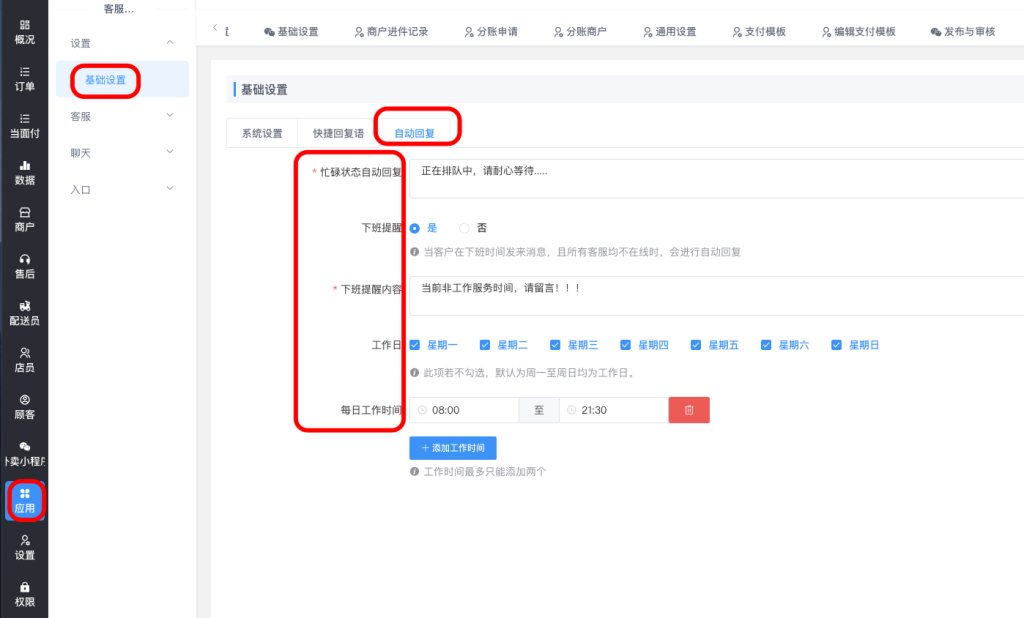Image resolution: width=1024 pixels, height=618 pixels.
Task: Open 概况 overview in the sidebar
Action: click(x=24, y=31)
